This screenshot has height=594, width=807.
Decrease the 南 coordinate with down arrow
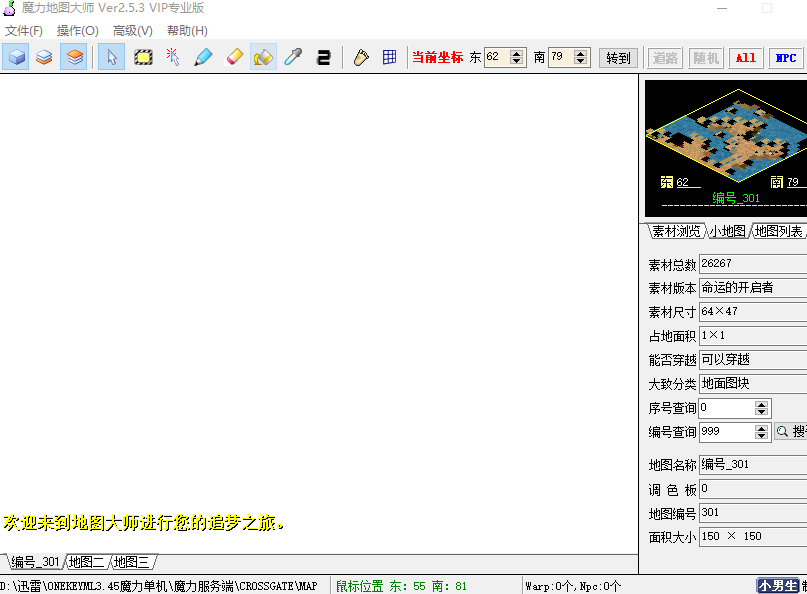tap(581, 62)
